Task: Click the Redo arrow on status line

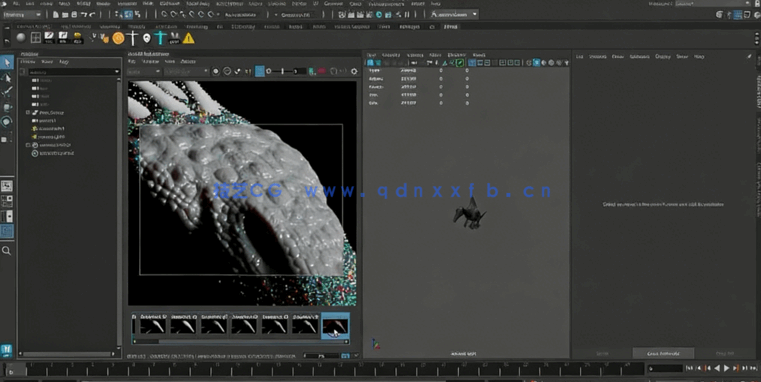Action: click(x=93, y=15)
